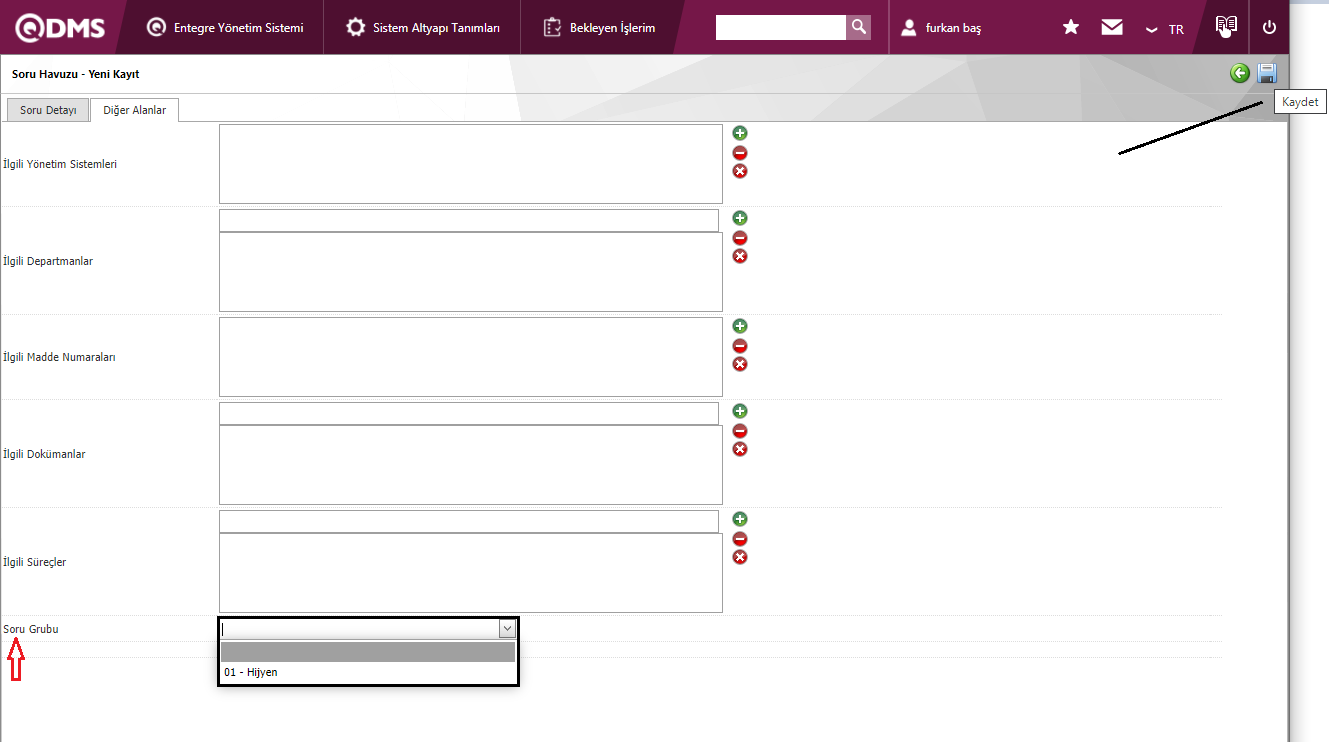Viewport: 1329px width, 742px height.
Task: Click the "İlgili Süreçler" label
Action: click(35, 562)
